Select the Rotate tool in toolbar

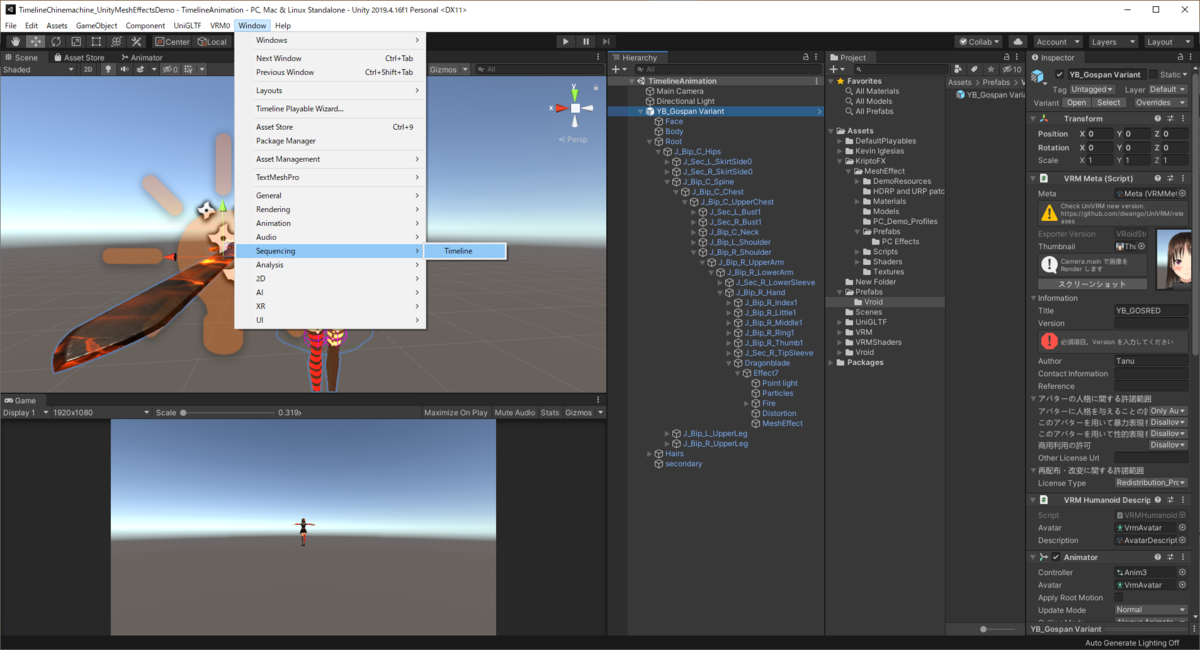(x=56, y=42)
